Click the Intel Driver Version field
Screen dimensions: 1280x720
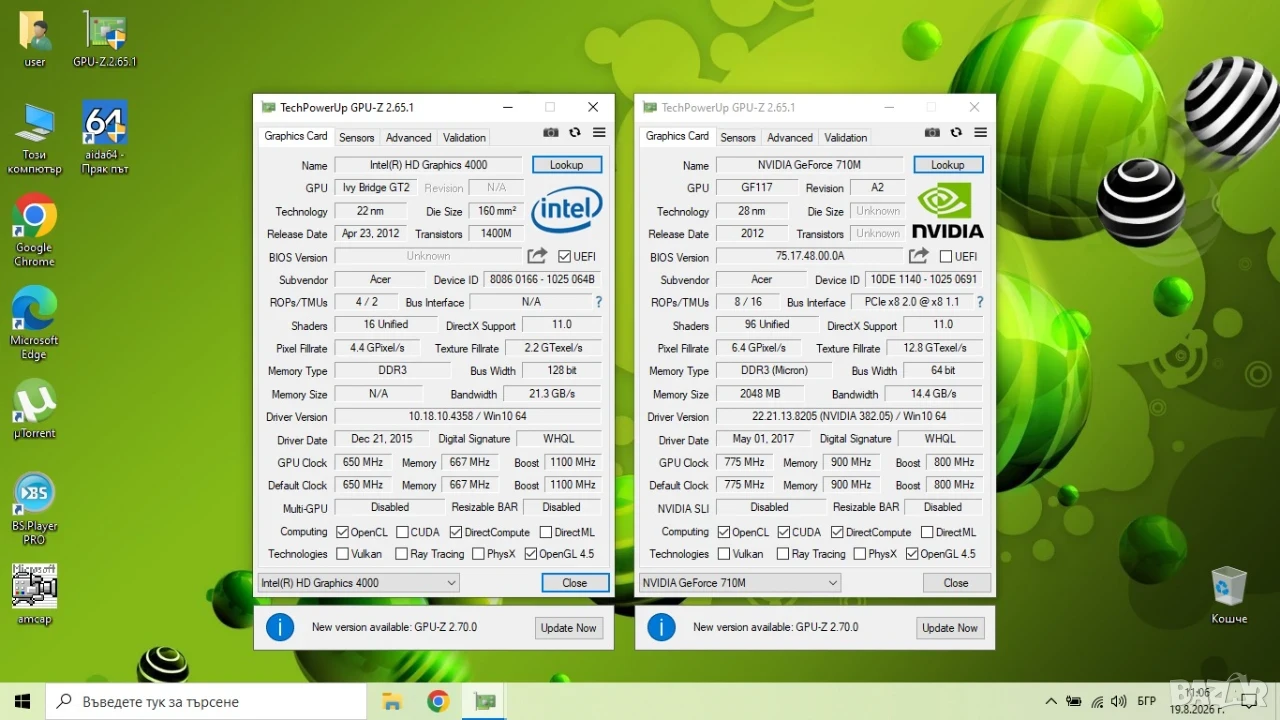pos(468,416)
